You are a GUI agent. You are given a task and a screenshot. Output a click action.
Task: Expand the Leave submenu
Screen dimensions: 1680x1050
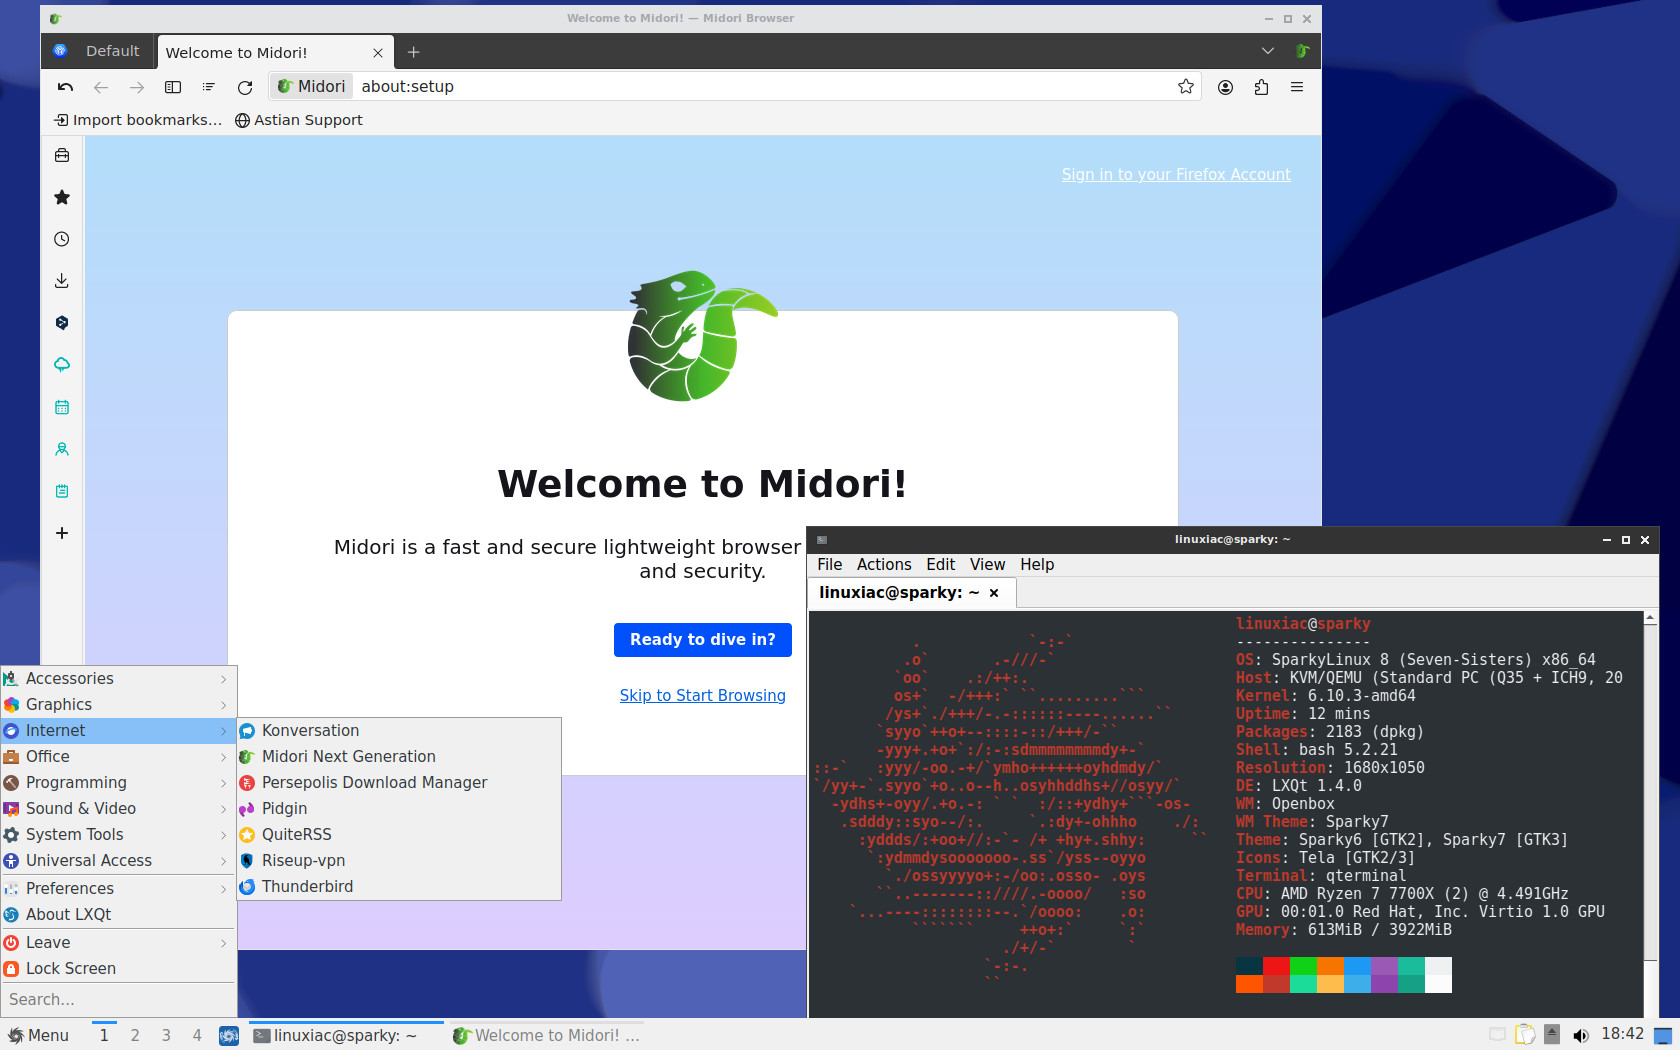click(x=118, y=943)
